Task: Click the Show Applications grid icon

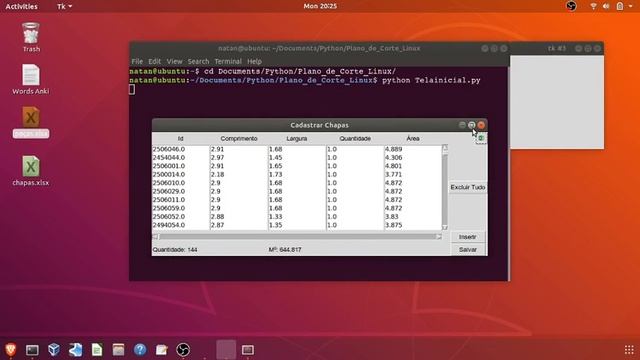Action: (629, 350)
